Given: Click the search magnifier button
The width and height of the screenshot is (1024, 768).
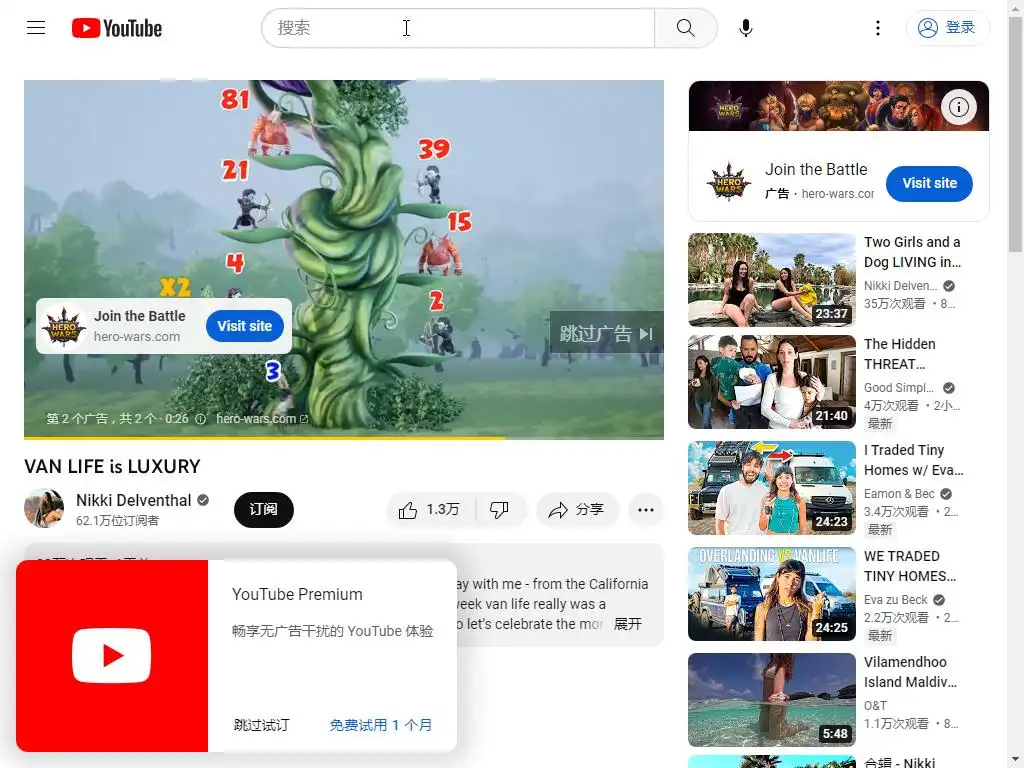Looking at the screenshot, I should point(685,28).
